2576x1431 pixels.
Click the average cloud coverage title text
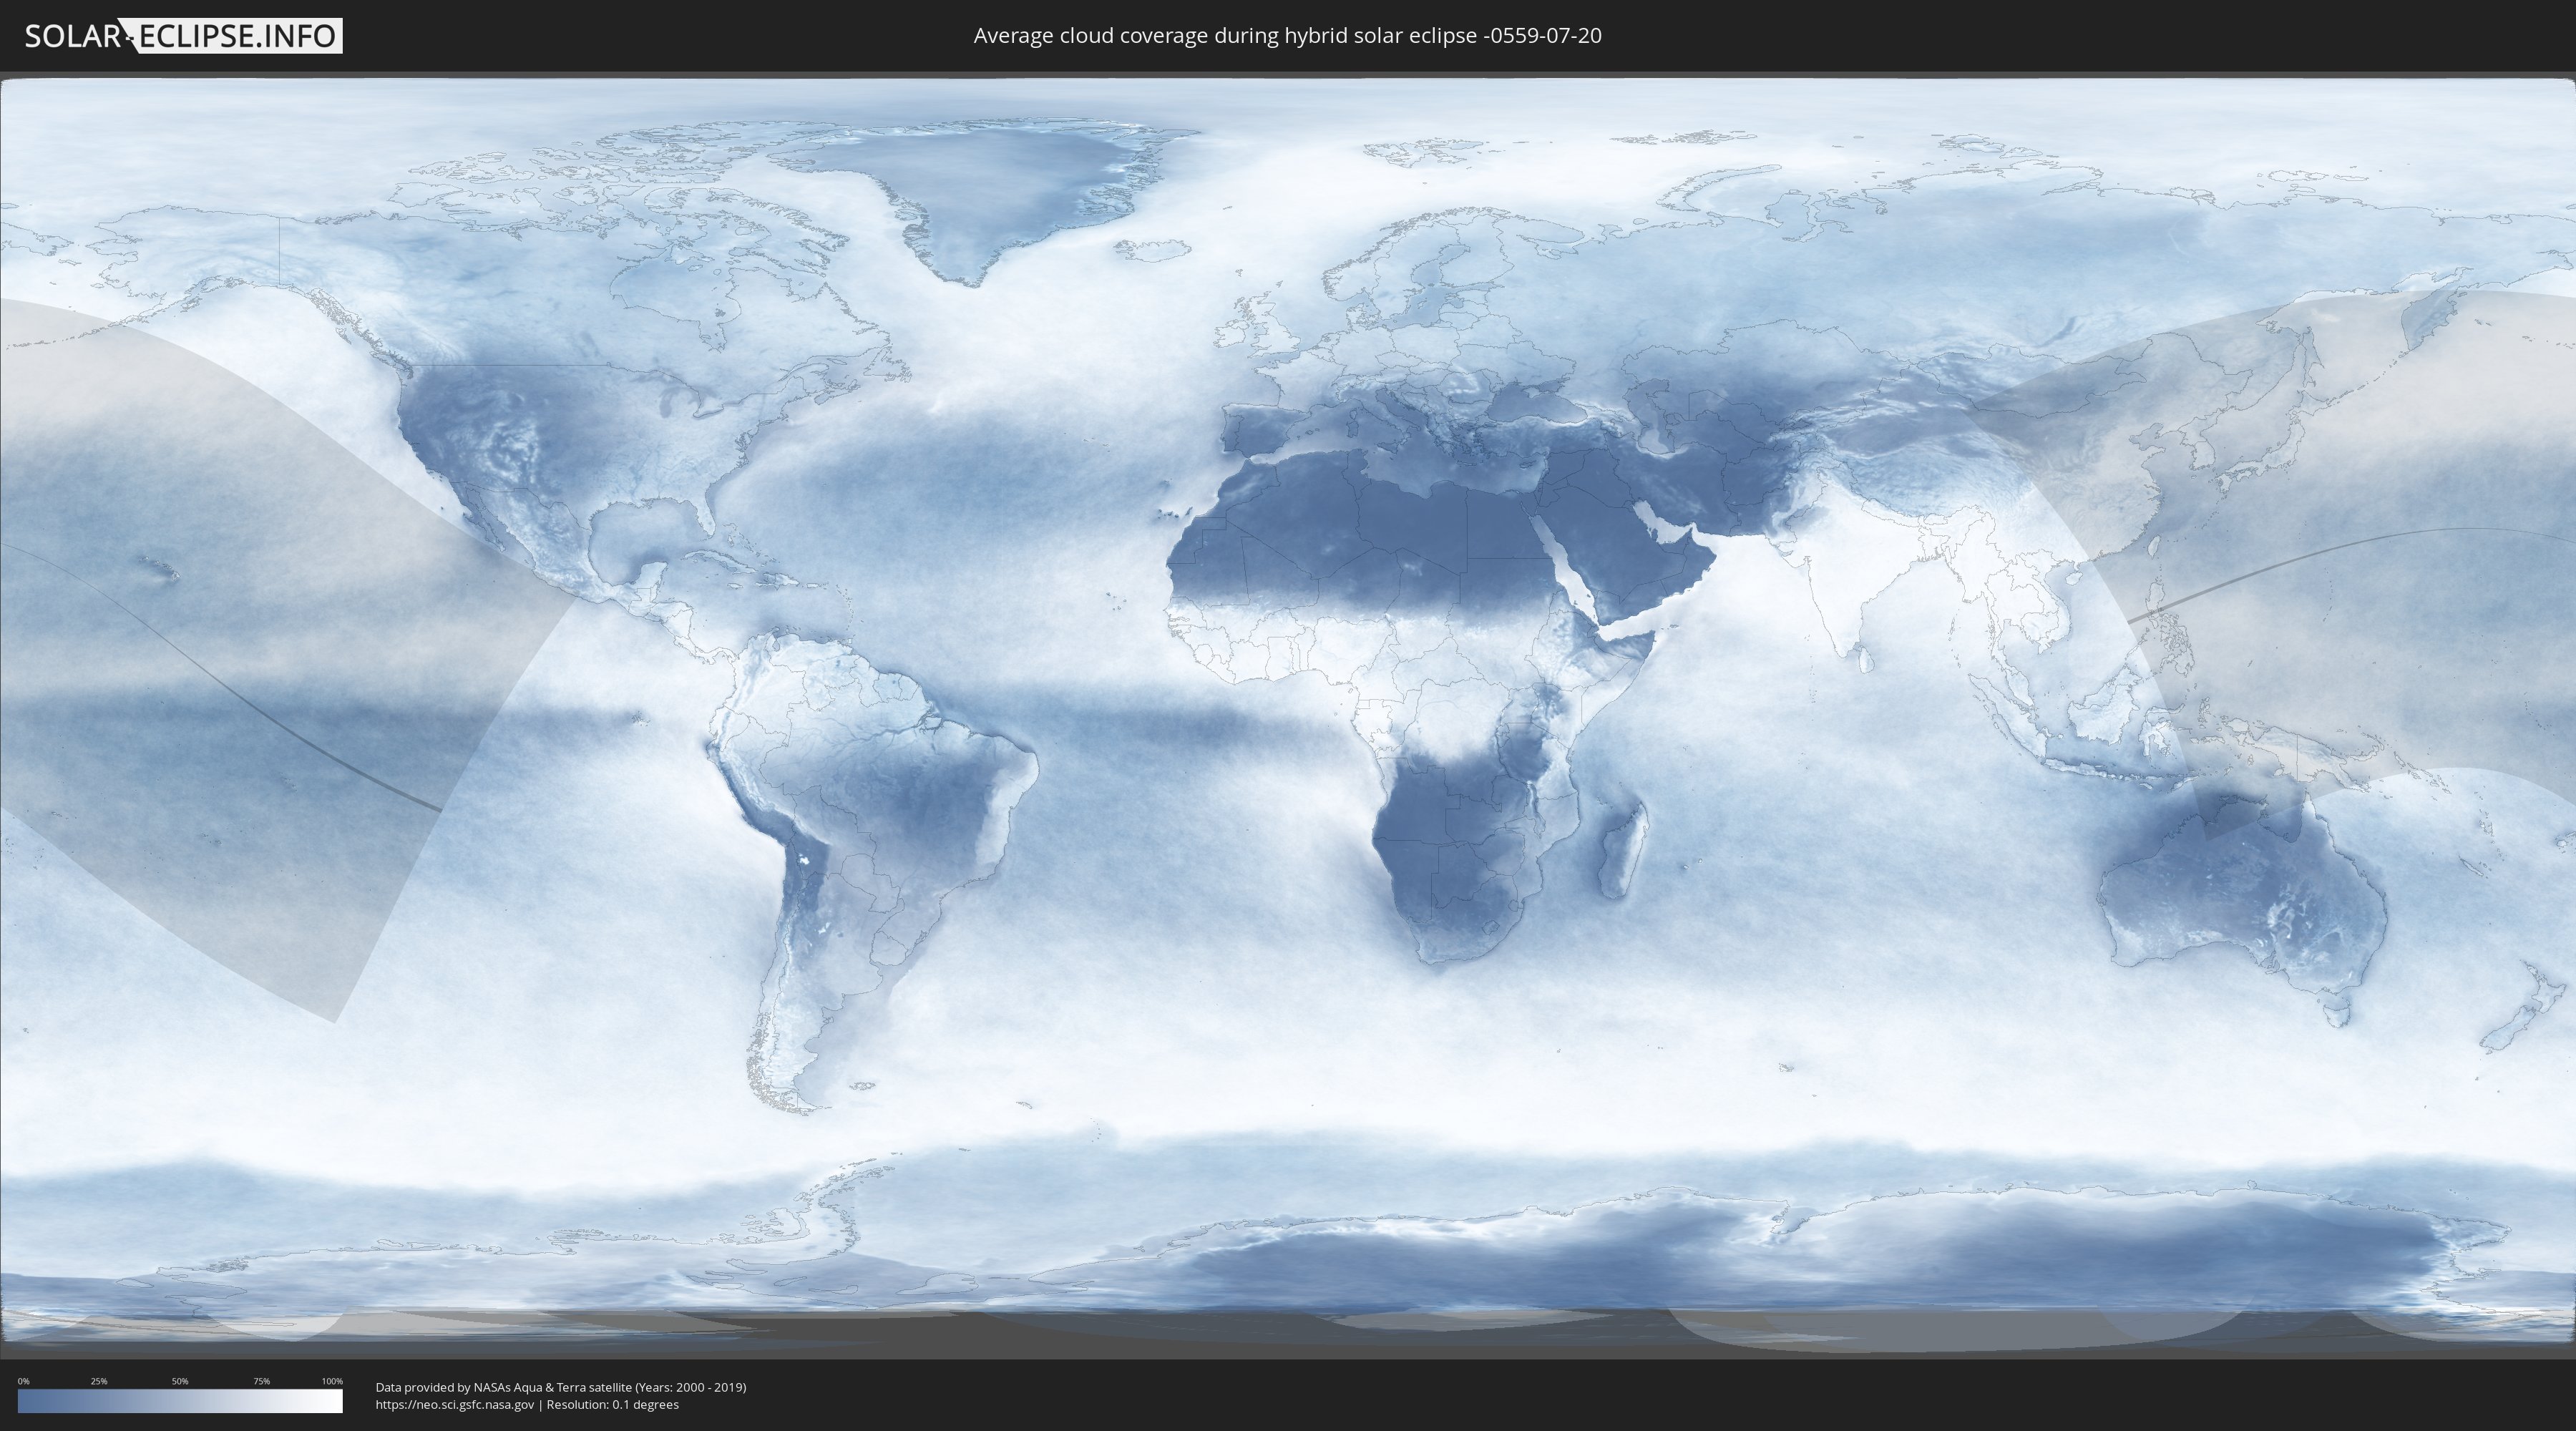tap(1287, 36)
